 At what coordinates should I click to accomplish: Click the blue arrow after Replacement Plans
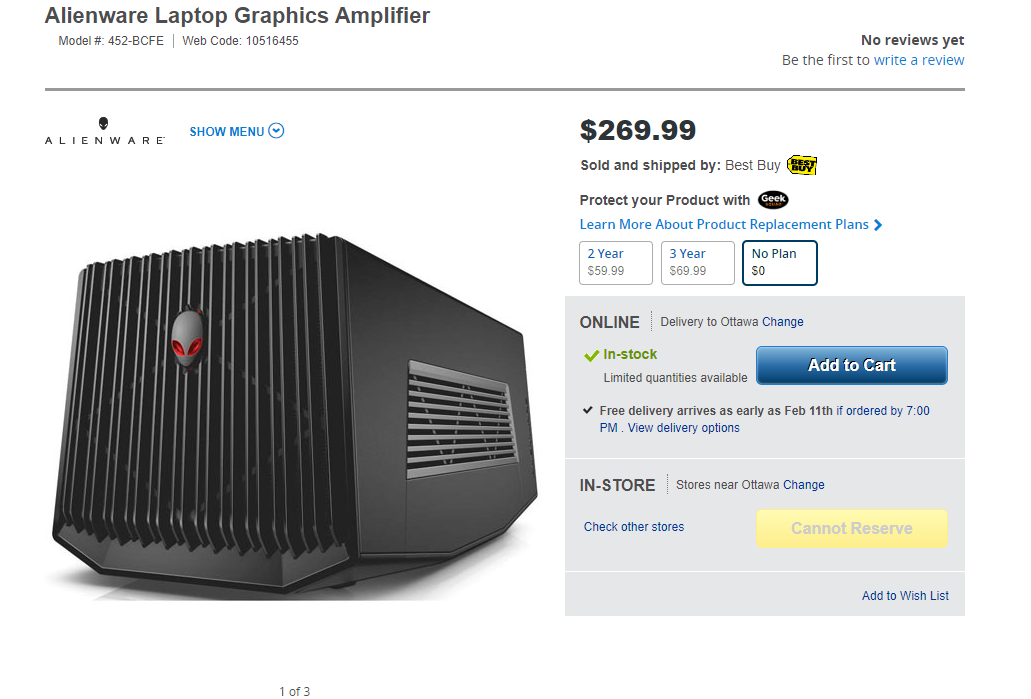tap(878, 225)
